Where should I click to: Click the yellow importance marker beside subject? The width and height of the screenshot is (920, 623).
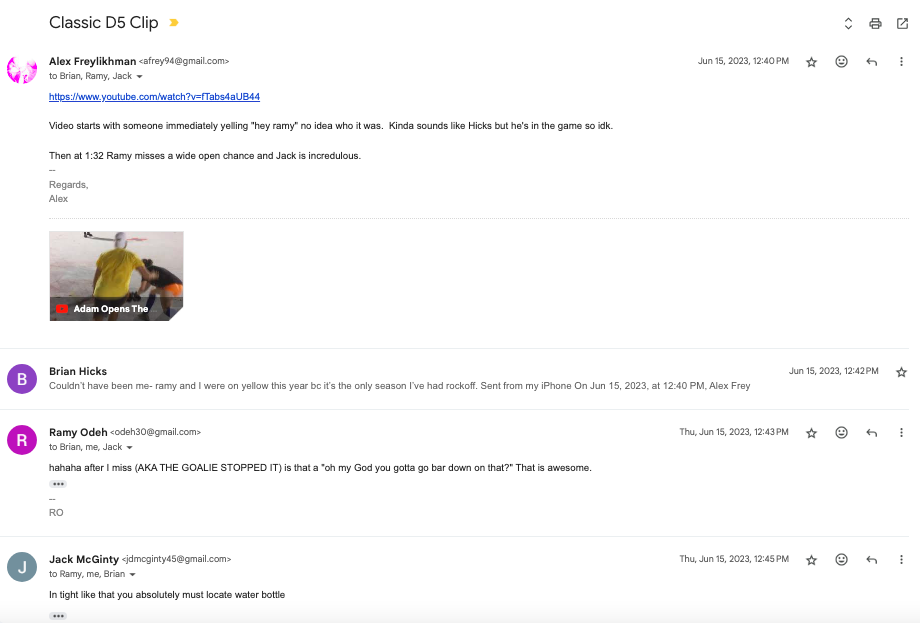pyautogui.click(x=174, y=23)
